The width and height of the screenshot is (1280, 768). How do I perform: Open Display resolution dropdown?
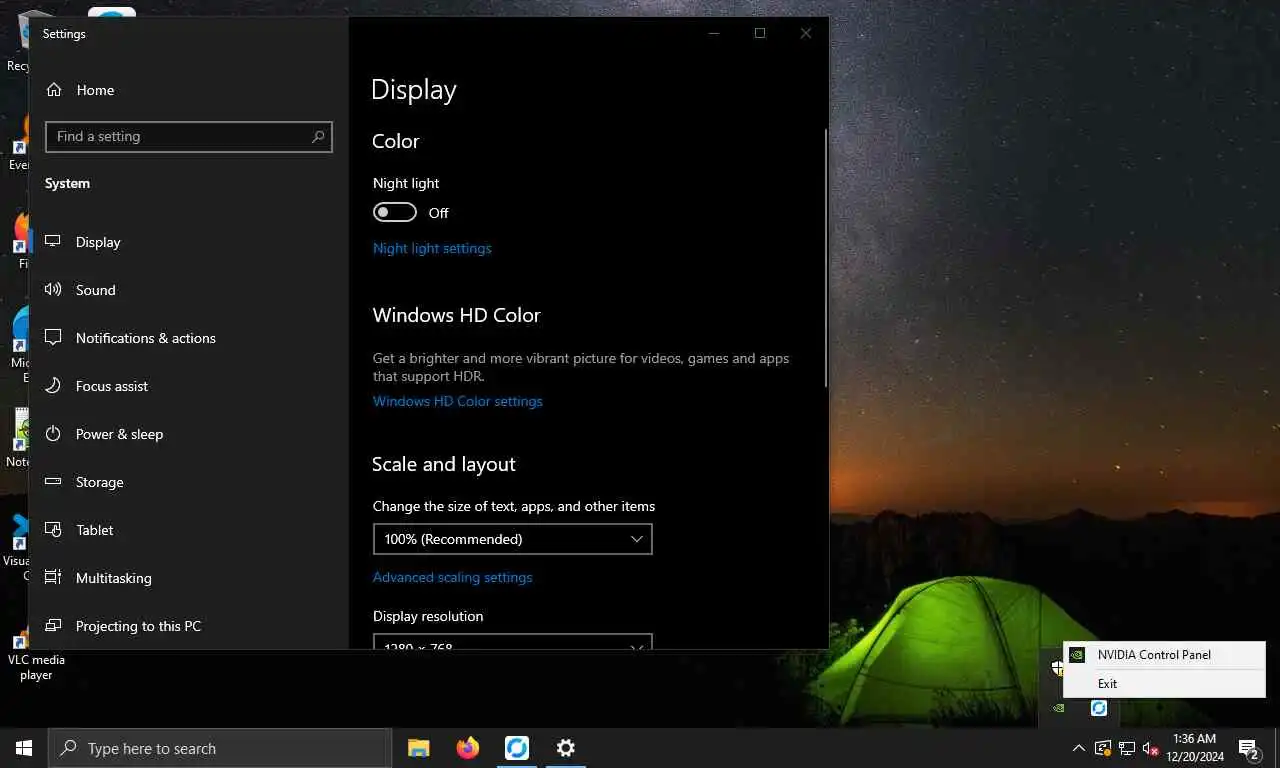pos(512,641)
